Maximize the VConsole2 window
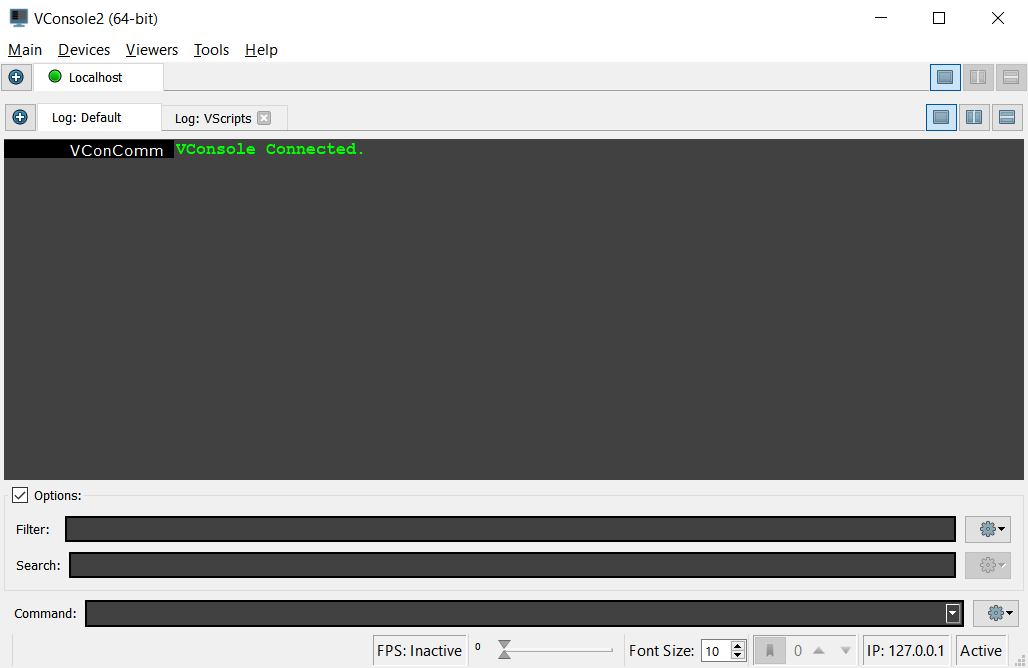This screenshot has width=1028, height=668. 939,18
